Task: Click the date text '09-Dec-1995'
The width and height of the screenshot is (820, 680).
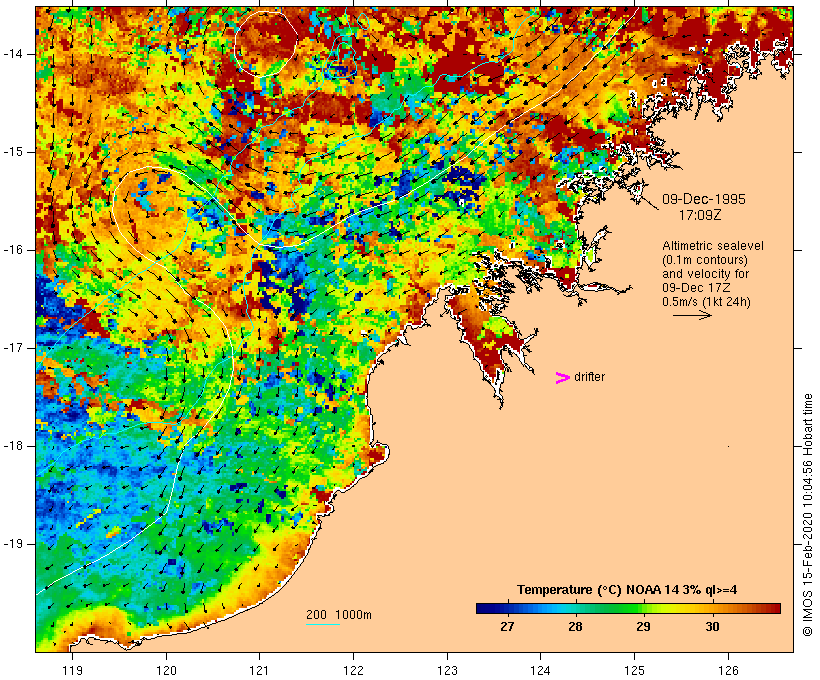Action: (x=703, y=199)
